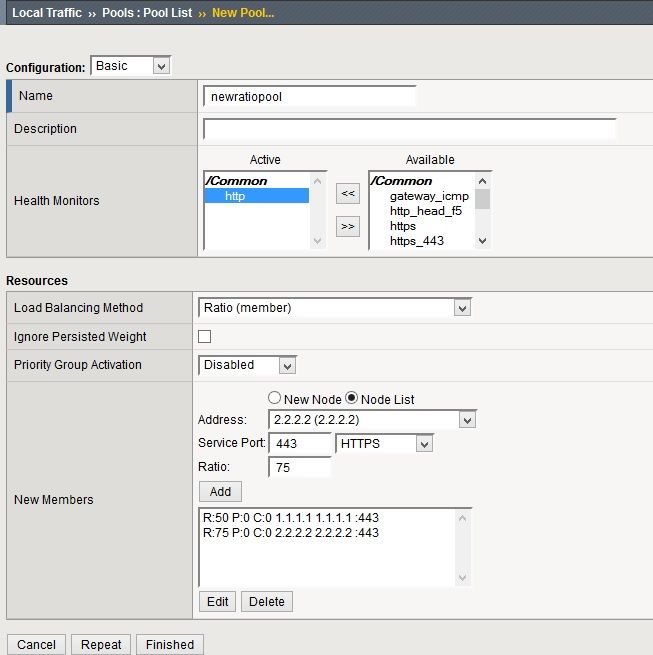Click in the Description text field
This screenshot has height=655, width=653.
[x=409, y=129]
